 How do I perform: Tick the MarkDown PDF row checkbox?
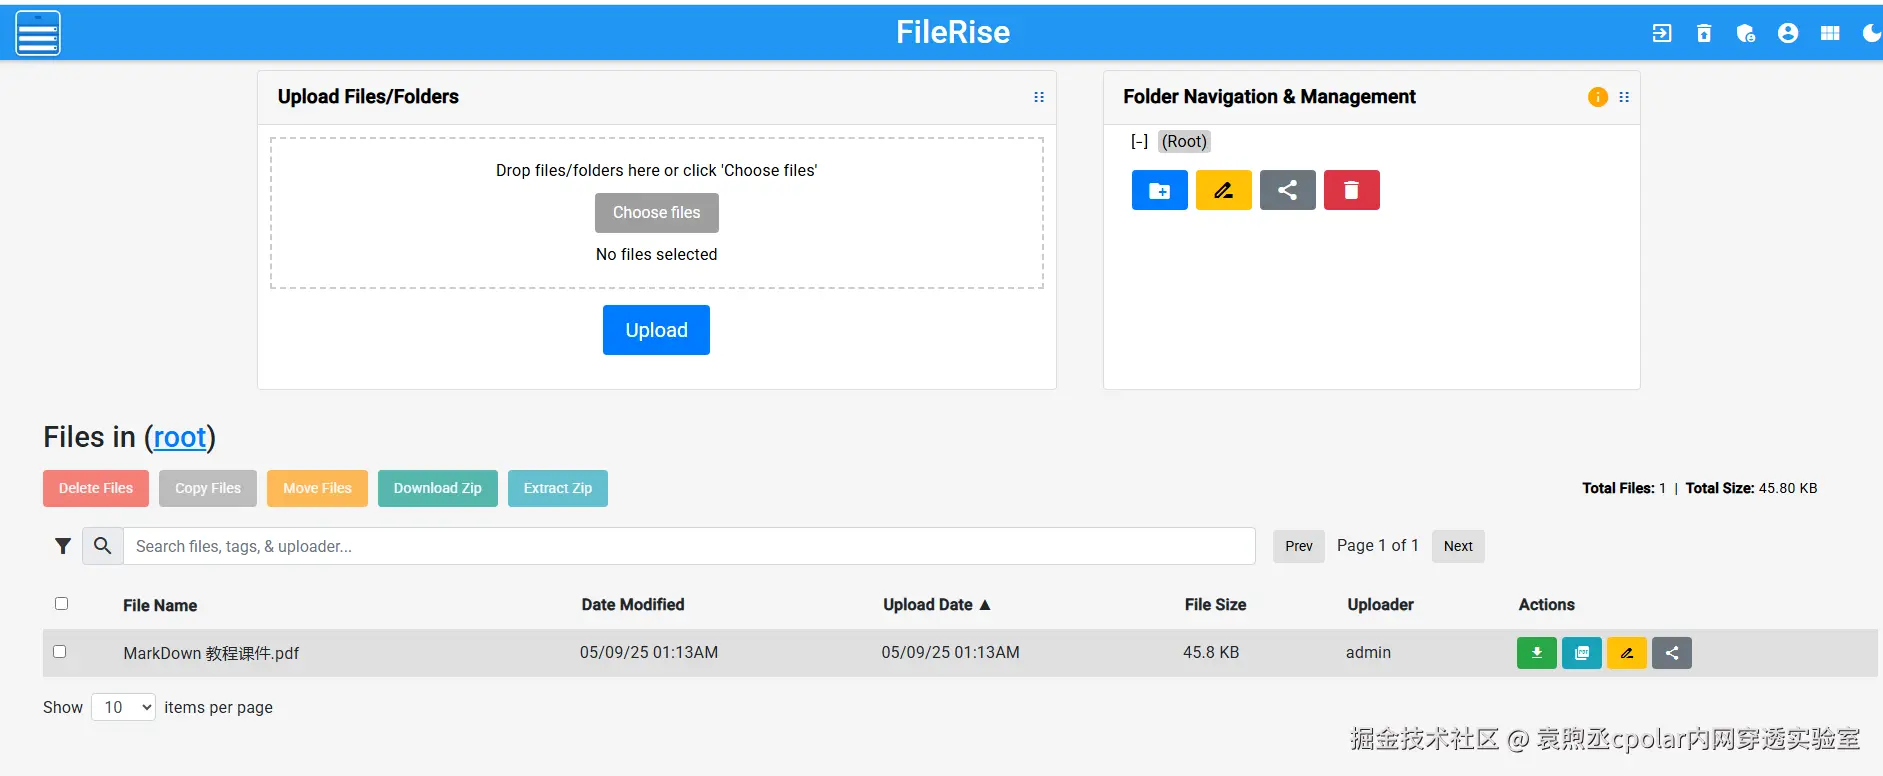(59, 652)
